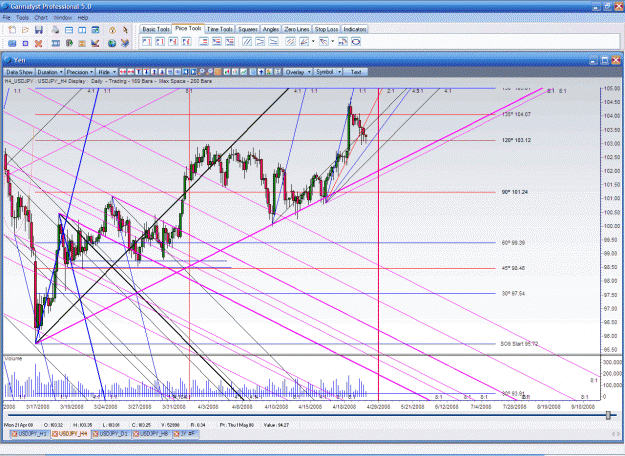Switch to the Squares tab
Image resolution: width=625 pixels, height=456 pixels.
[248, 29]
